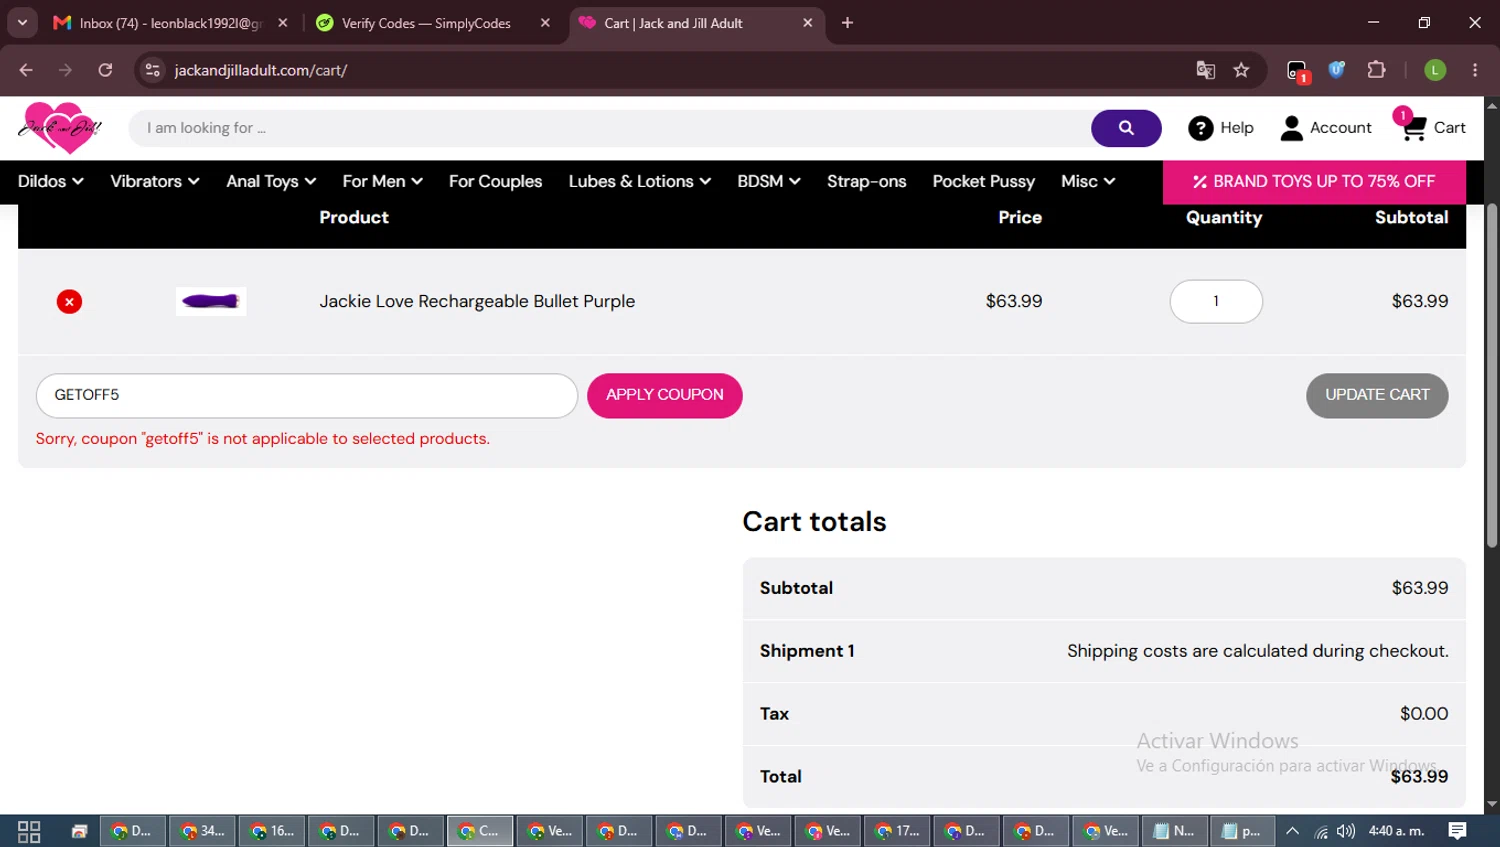Click the browser back arrow

tap(26, 70)
